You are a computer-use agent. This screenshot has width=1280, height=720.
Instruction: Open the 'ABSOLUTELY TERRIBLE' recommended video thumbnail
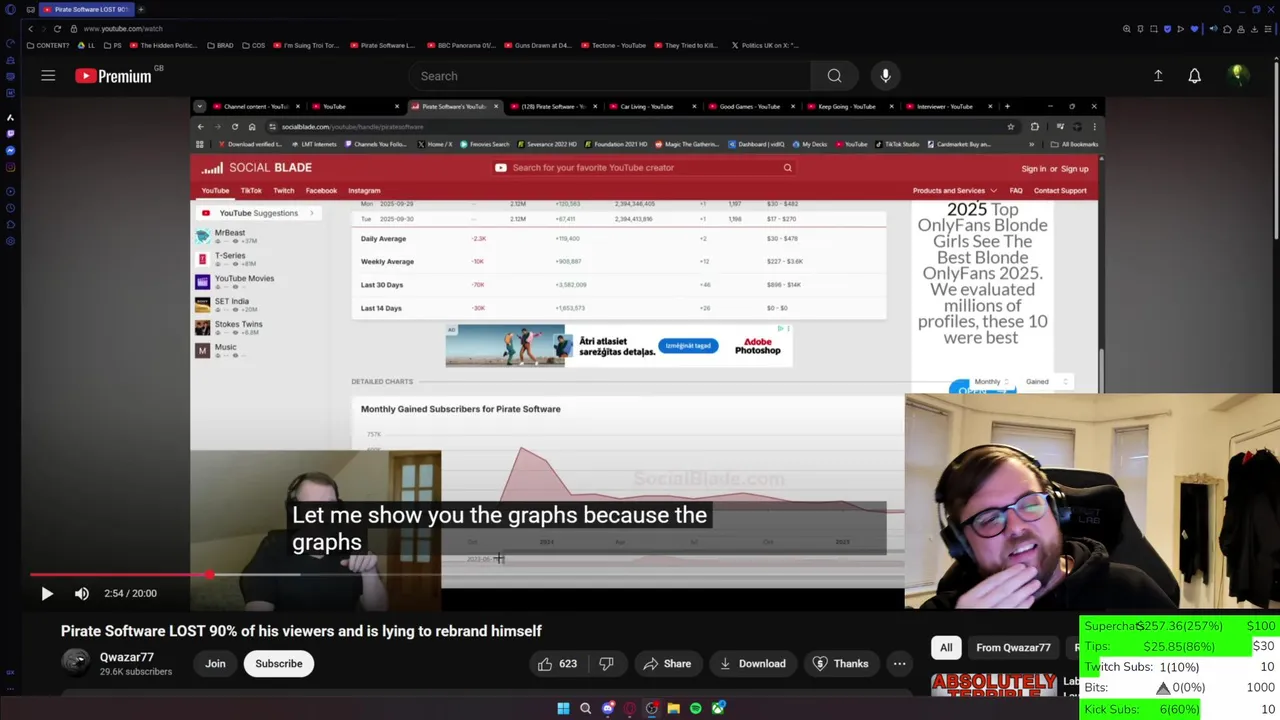[995, 685]
